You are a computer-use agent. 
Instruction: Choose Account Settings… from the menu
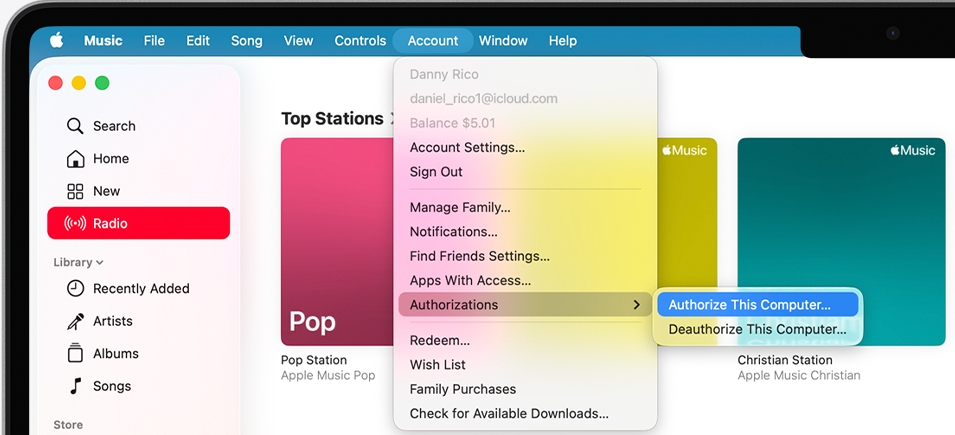[x=525, y=147]
